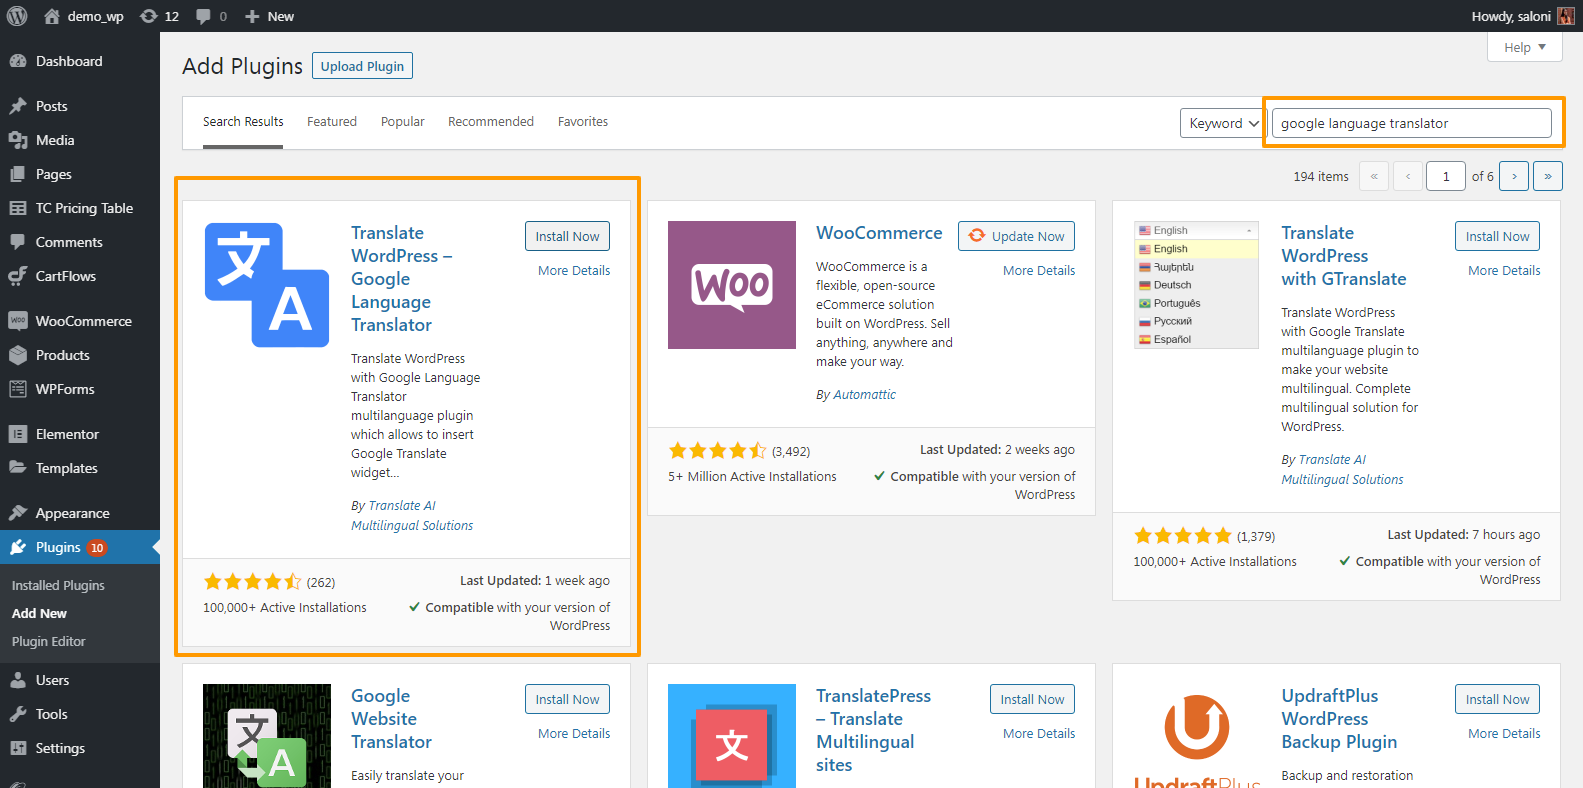Open Templates menu item
The image size is (1583, 788).
[80, 468]
